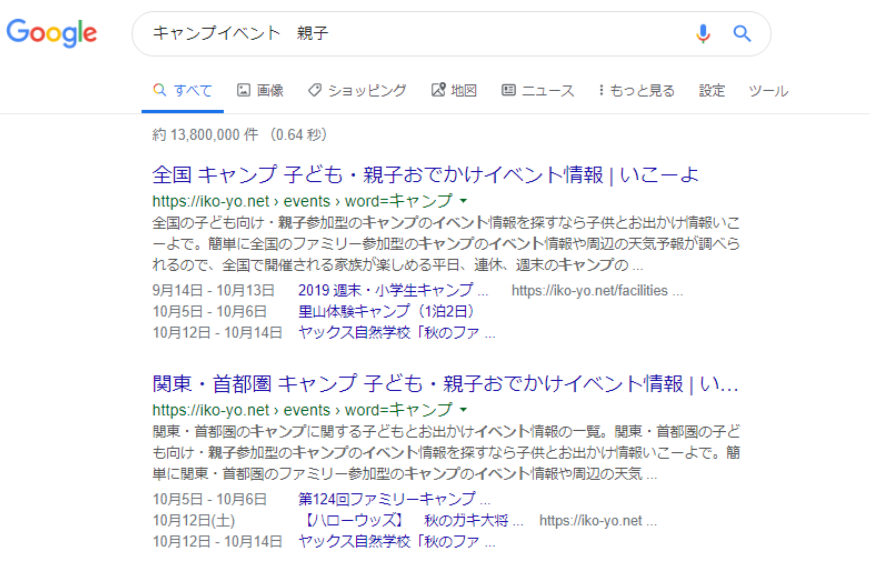
Task: Select the すべて tab
Action: [183, 90]
